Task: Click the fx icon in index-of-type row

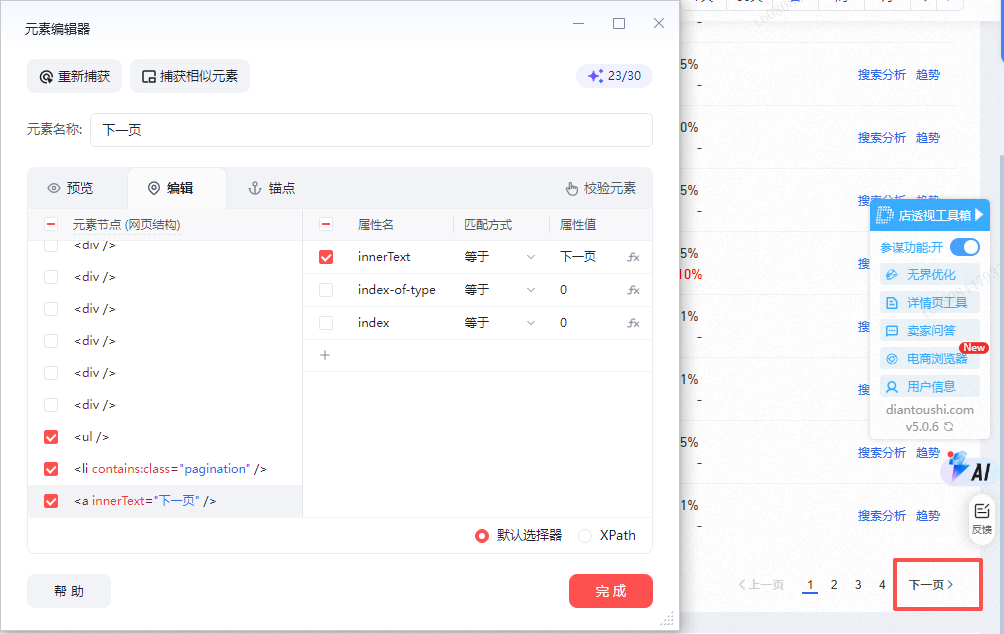Action: [x=633, y=289]
